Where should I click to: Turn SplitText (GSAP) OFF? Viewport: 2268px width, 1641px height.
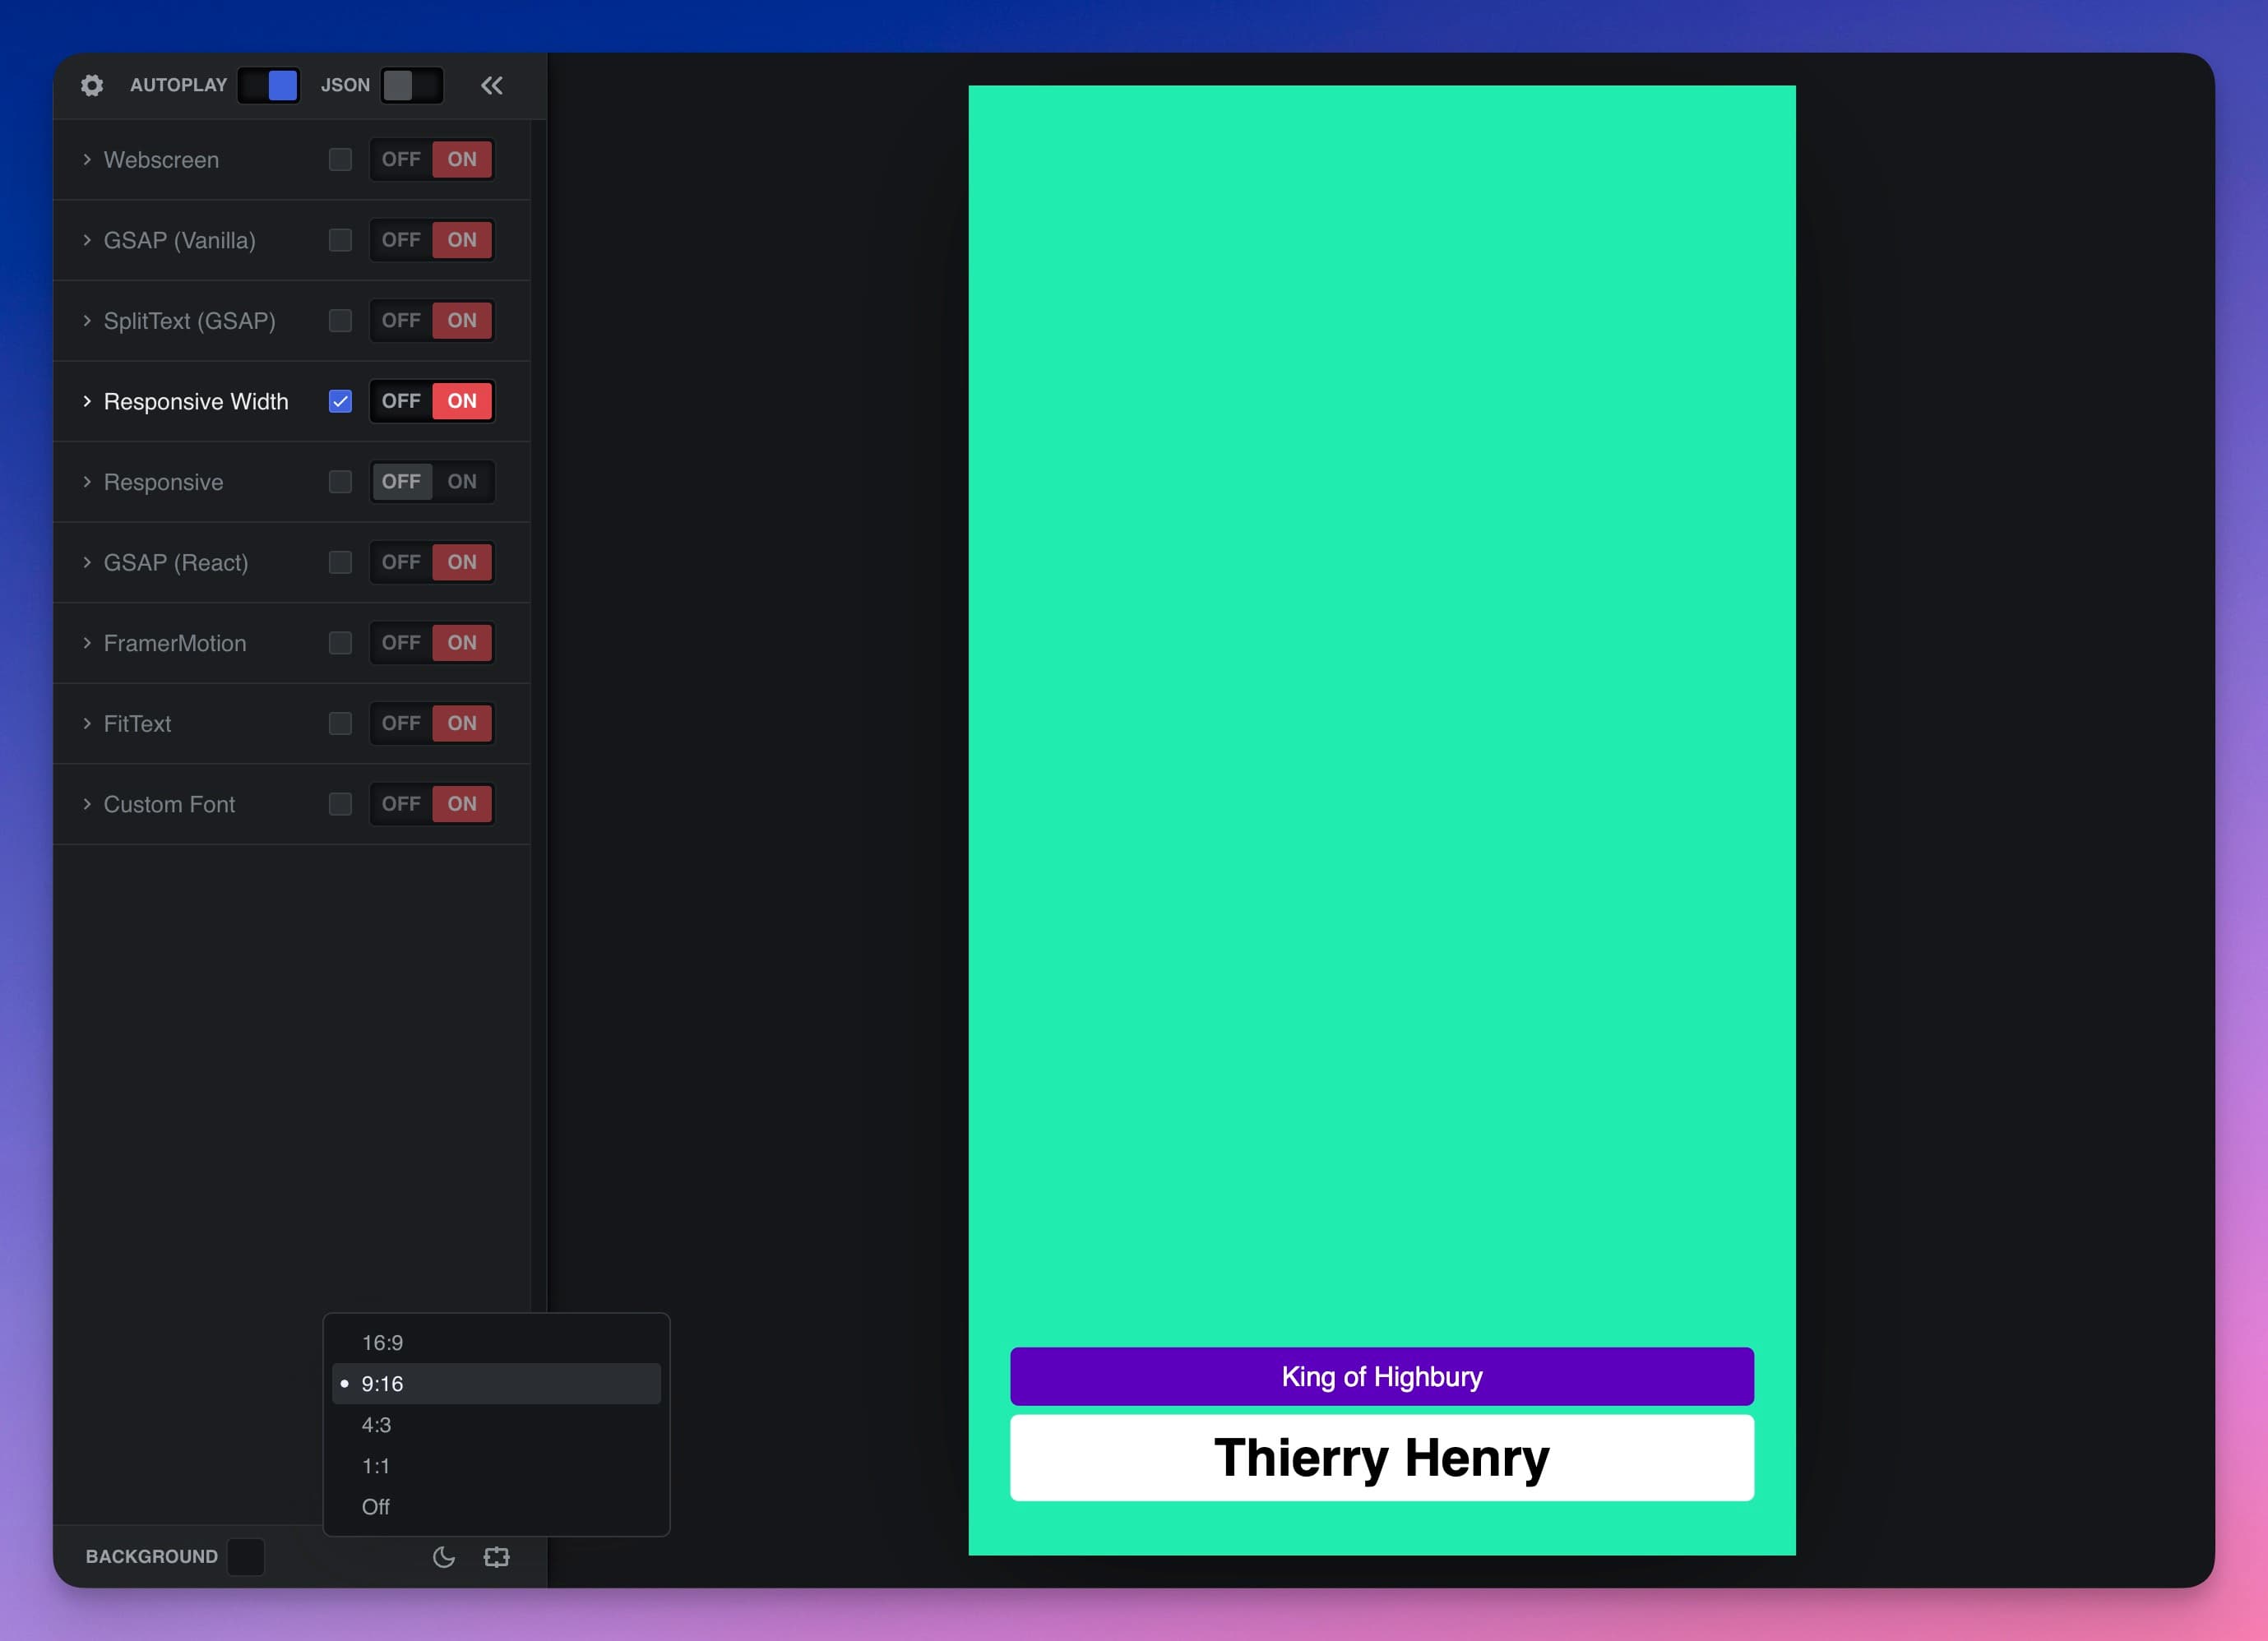coord(401,320)
